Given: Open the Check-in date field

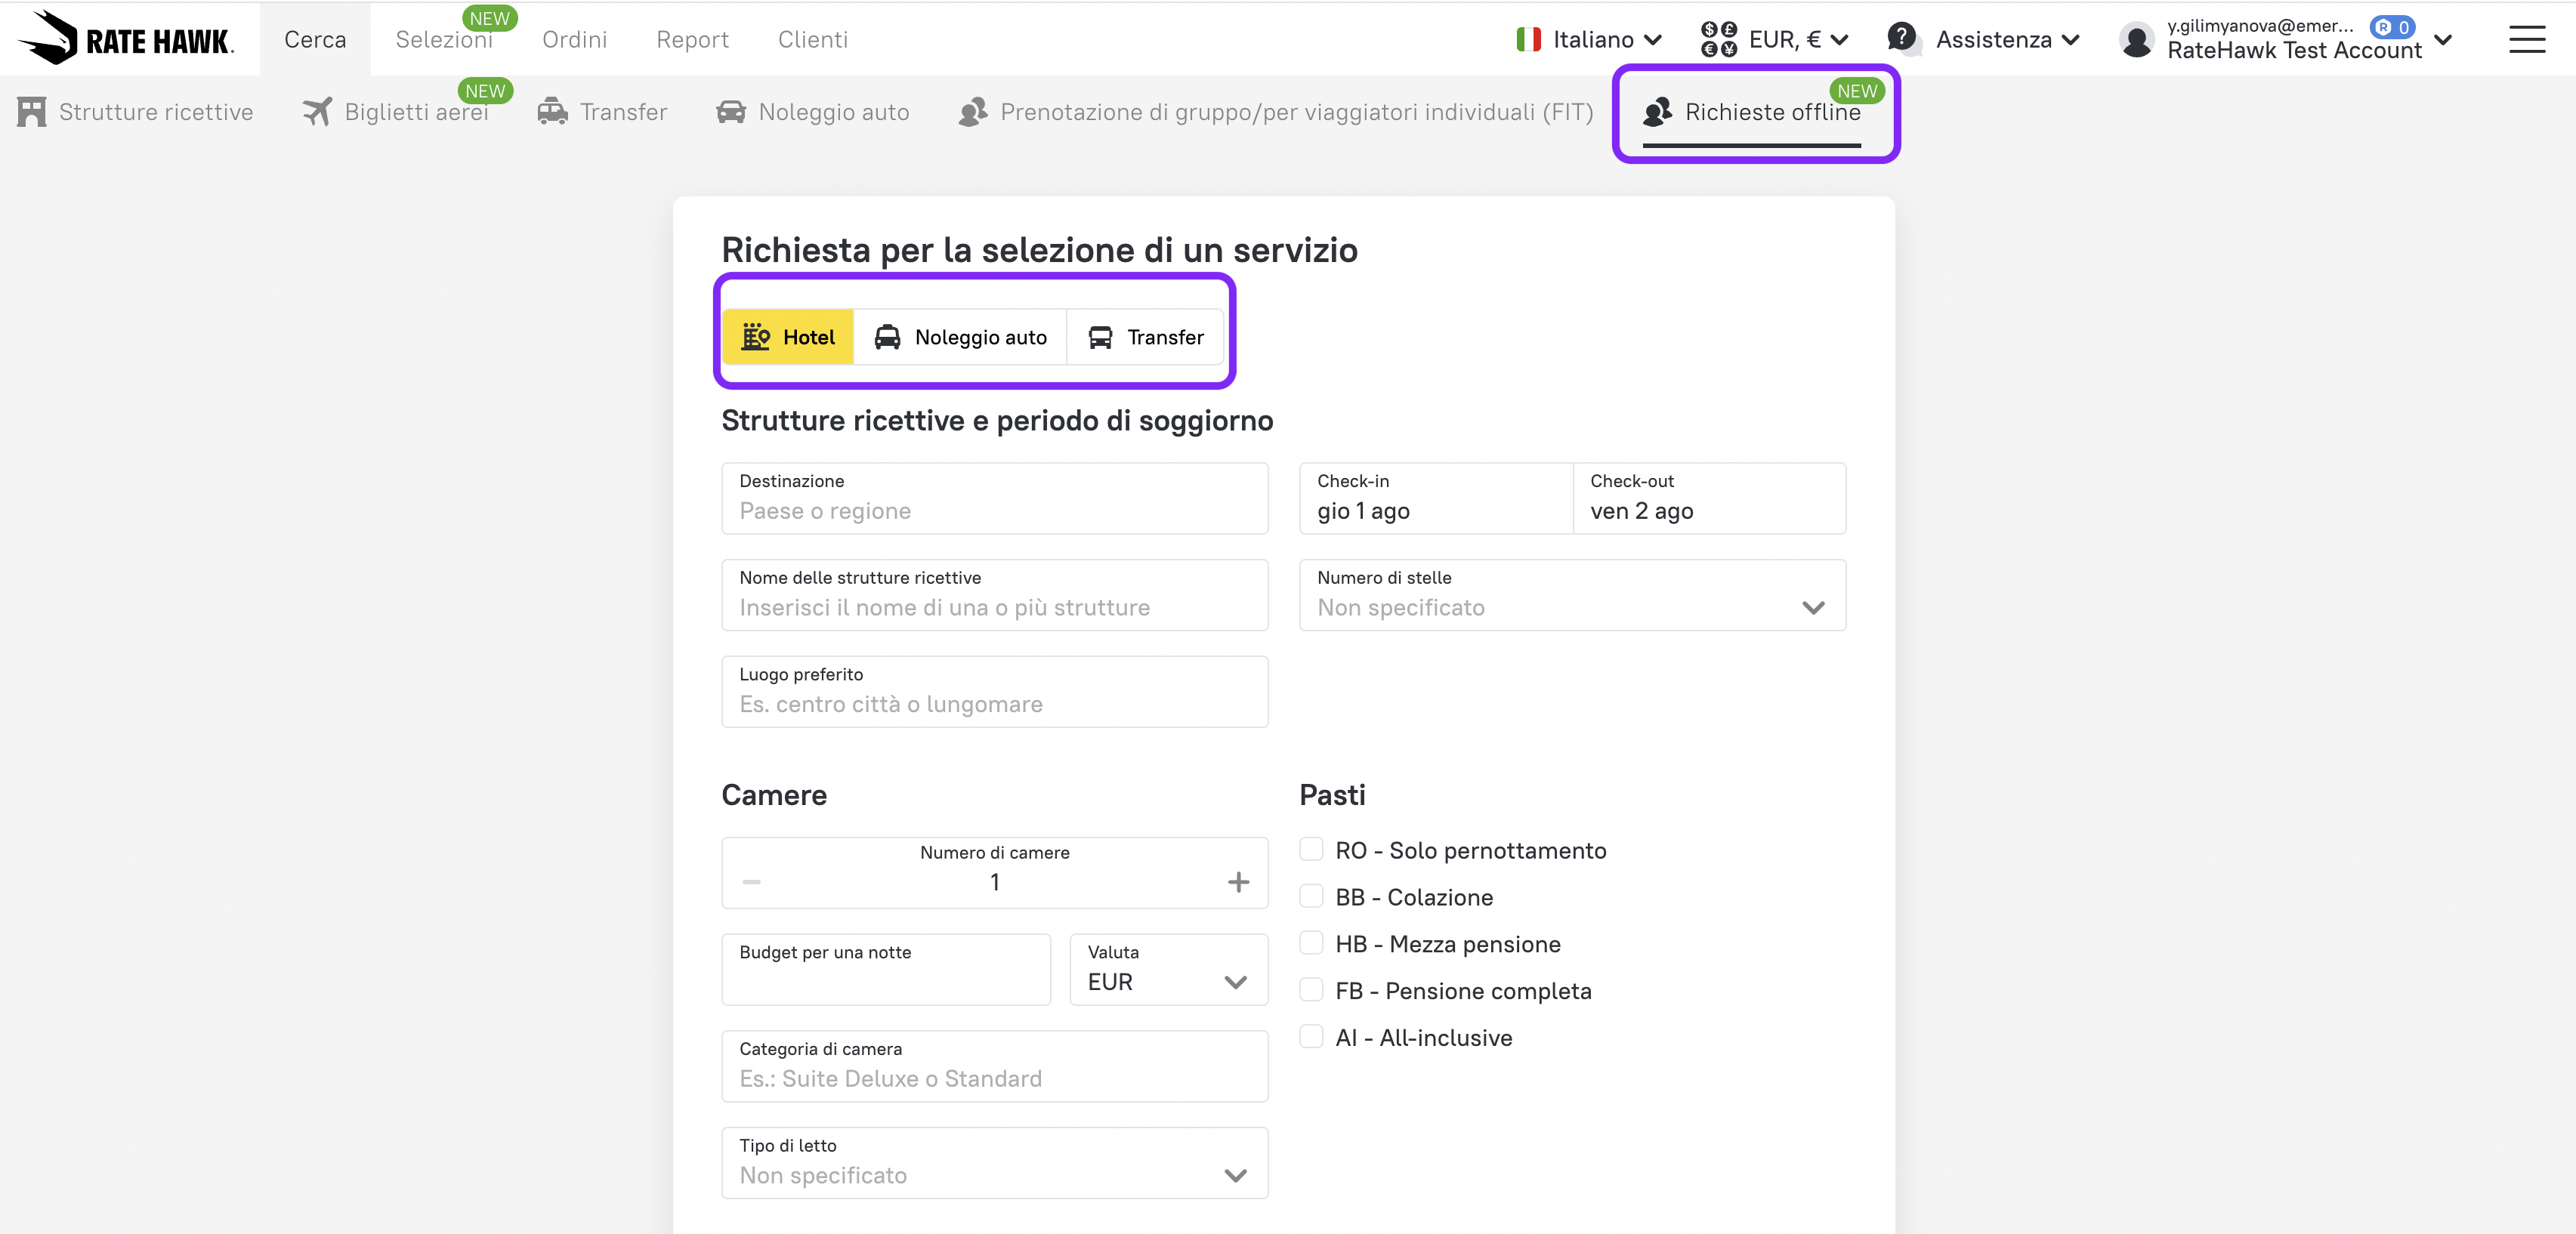Looking at the screenshot, I should click(x=1435, y=498).
